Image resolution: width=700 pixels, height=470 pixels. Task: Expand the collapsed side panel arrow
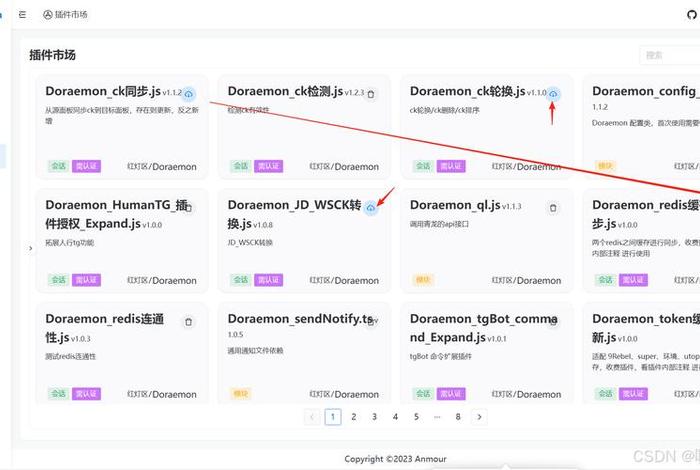(x=30, y=248)
